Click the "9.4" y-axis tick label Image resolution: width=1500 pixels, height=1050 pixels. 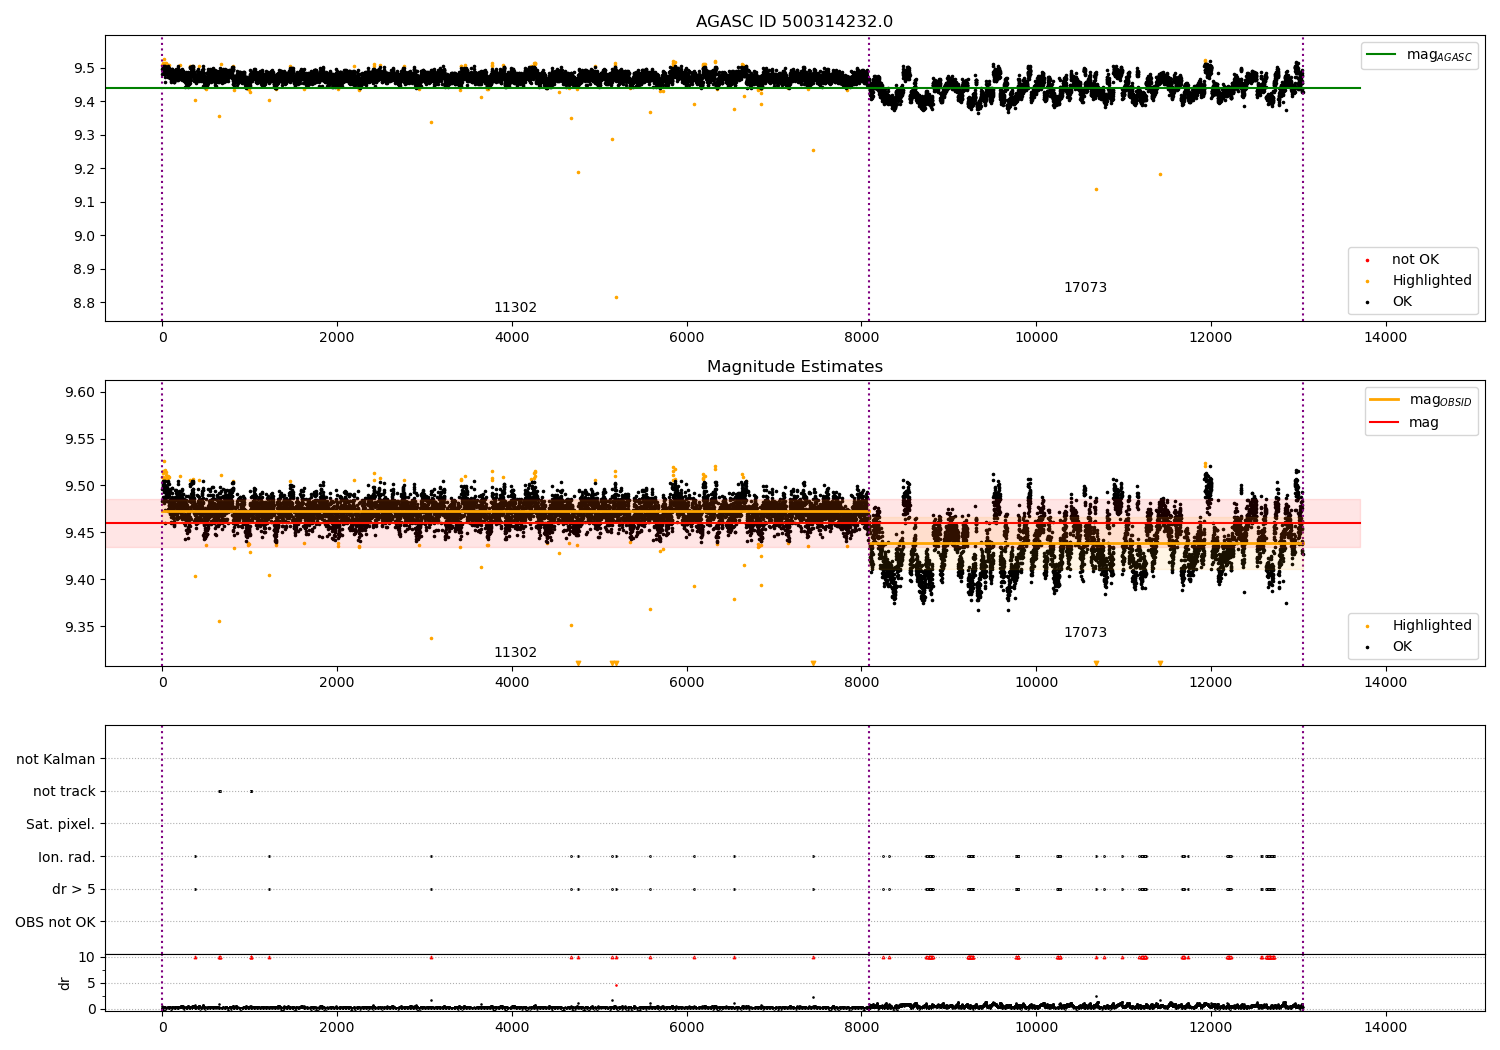[84, 102]
